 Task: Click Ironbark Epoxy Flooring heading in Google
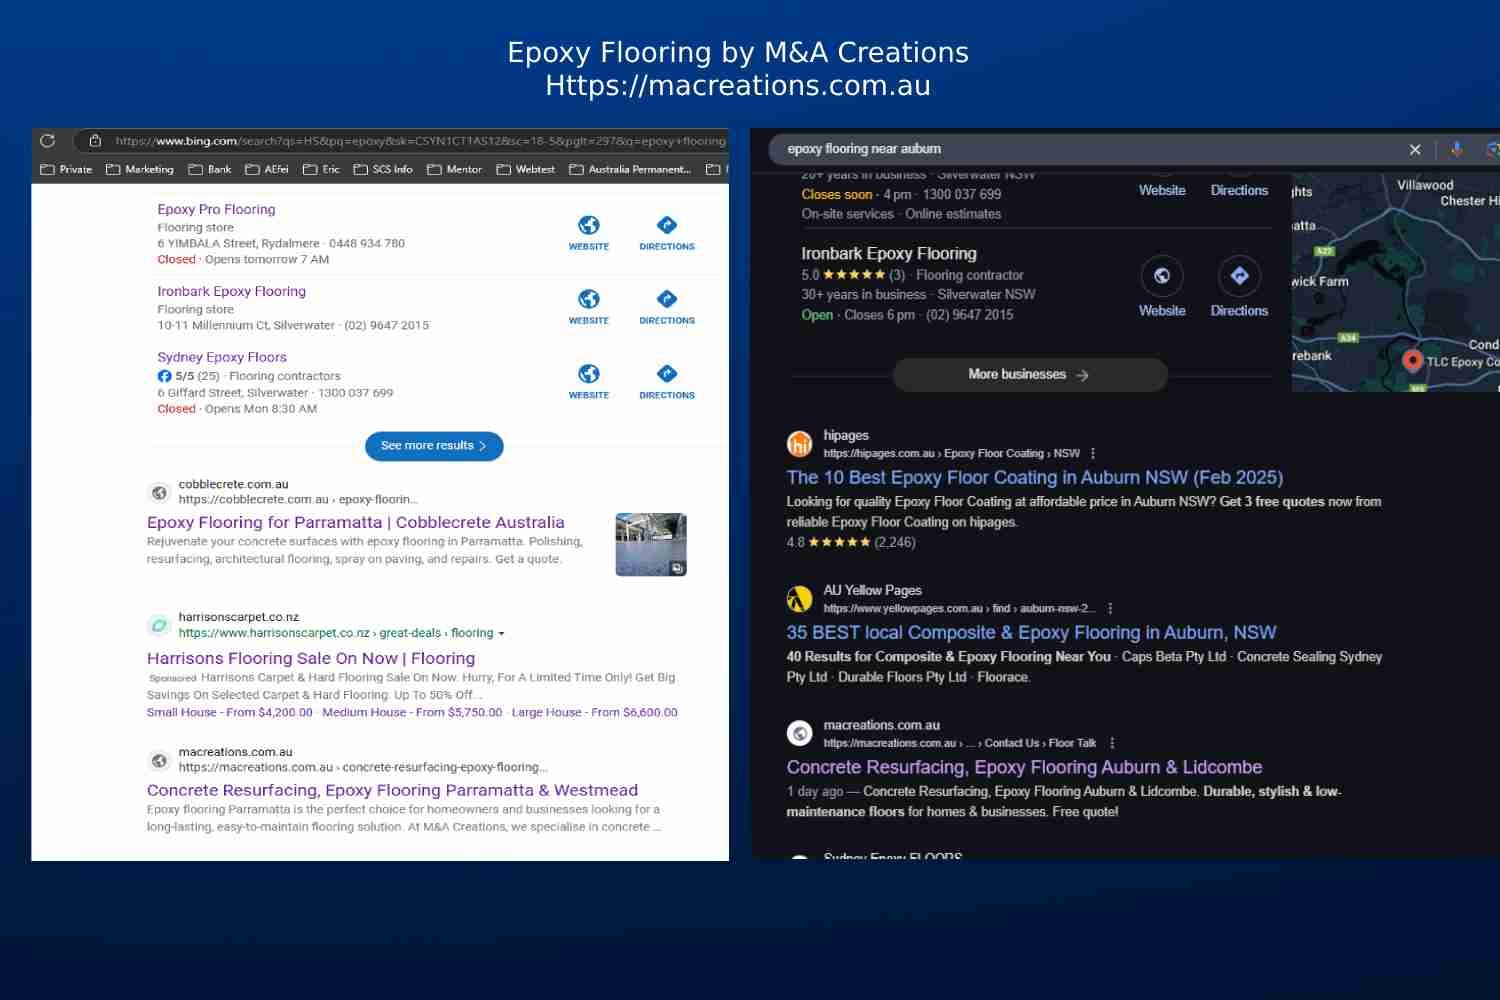point(889,254)
